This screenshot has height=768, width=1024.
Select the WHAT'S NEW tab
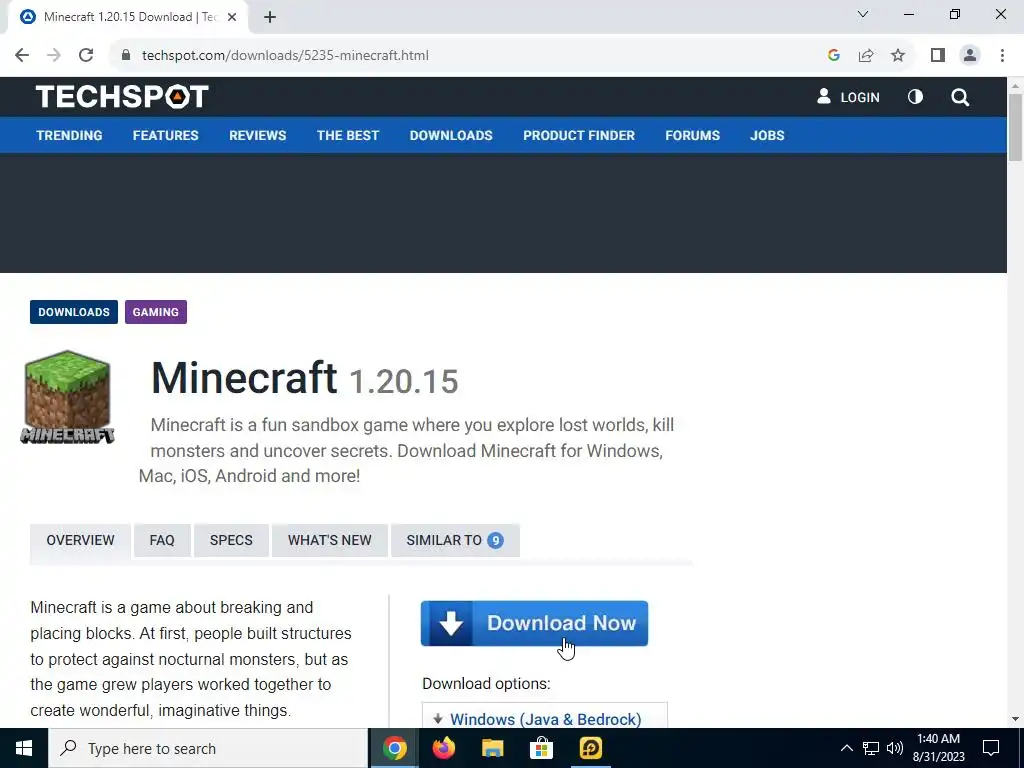[x=330, y=541]
